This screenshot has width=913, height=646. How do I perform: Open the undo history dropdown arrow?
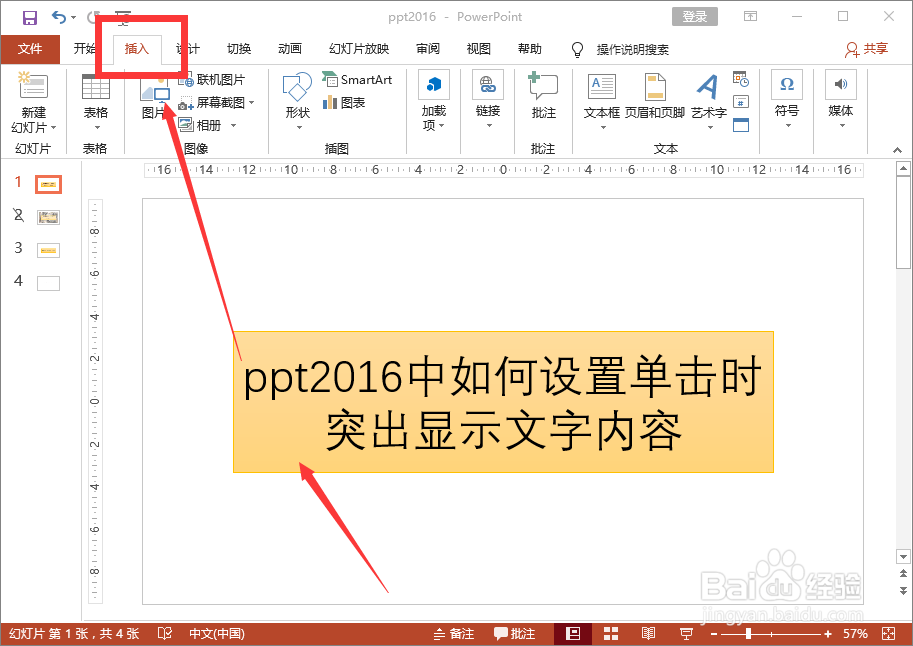(73, 17)
